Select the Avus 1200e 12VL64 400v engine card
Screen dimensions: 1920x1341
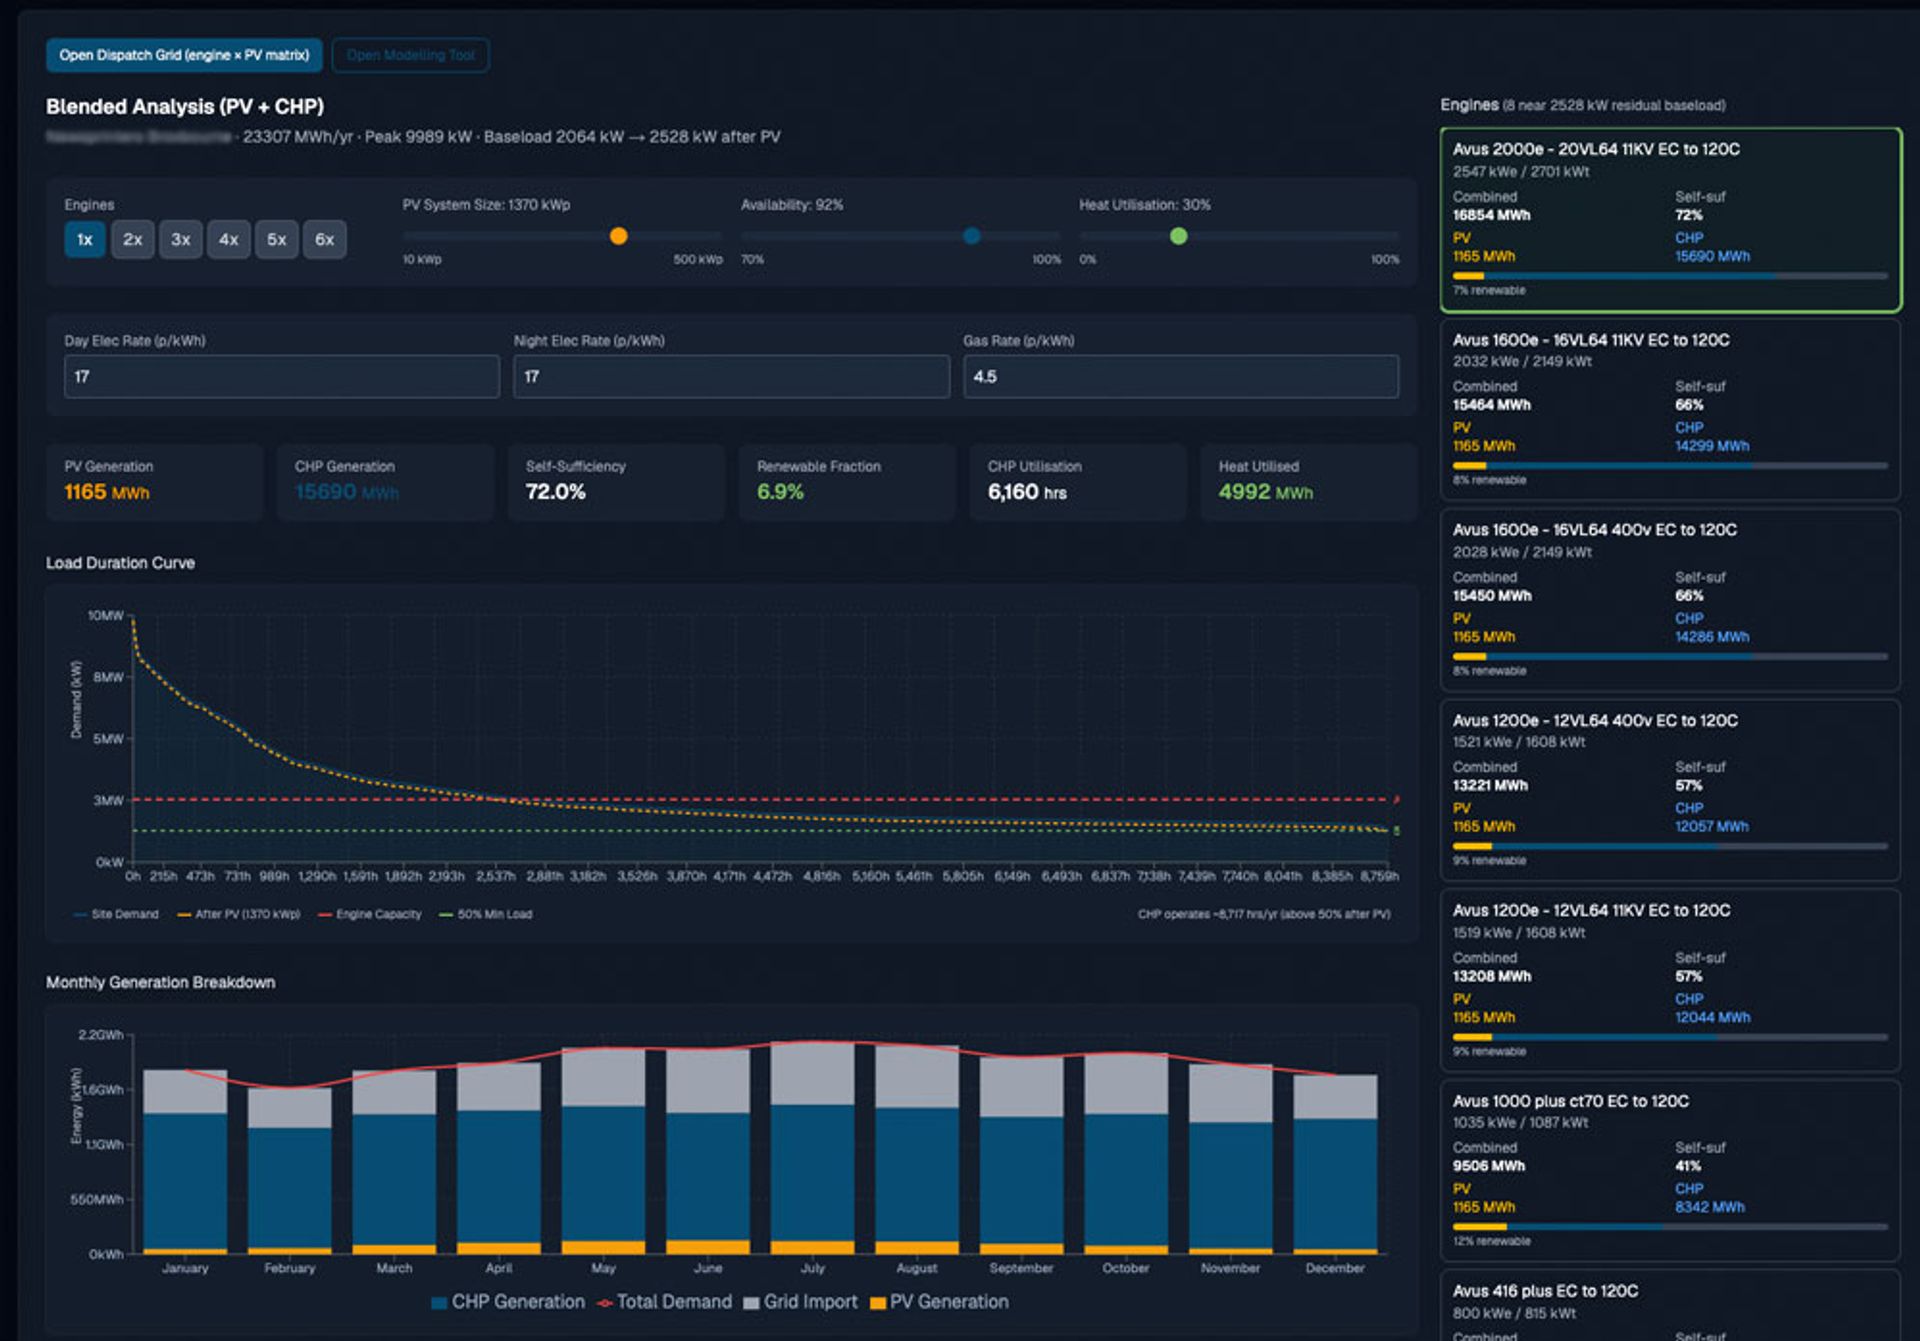[x=1670, y=790]
